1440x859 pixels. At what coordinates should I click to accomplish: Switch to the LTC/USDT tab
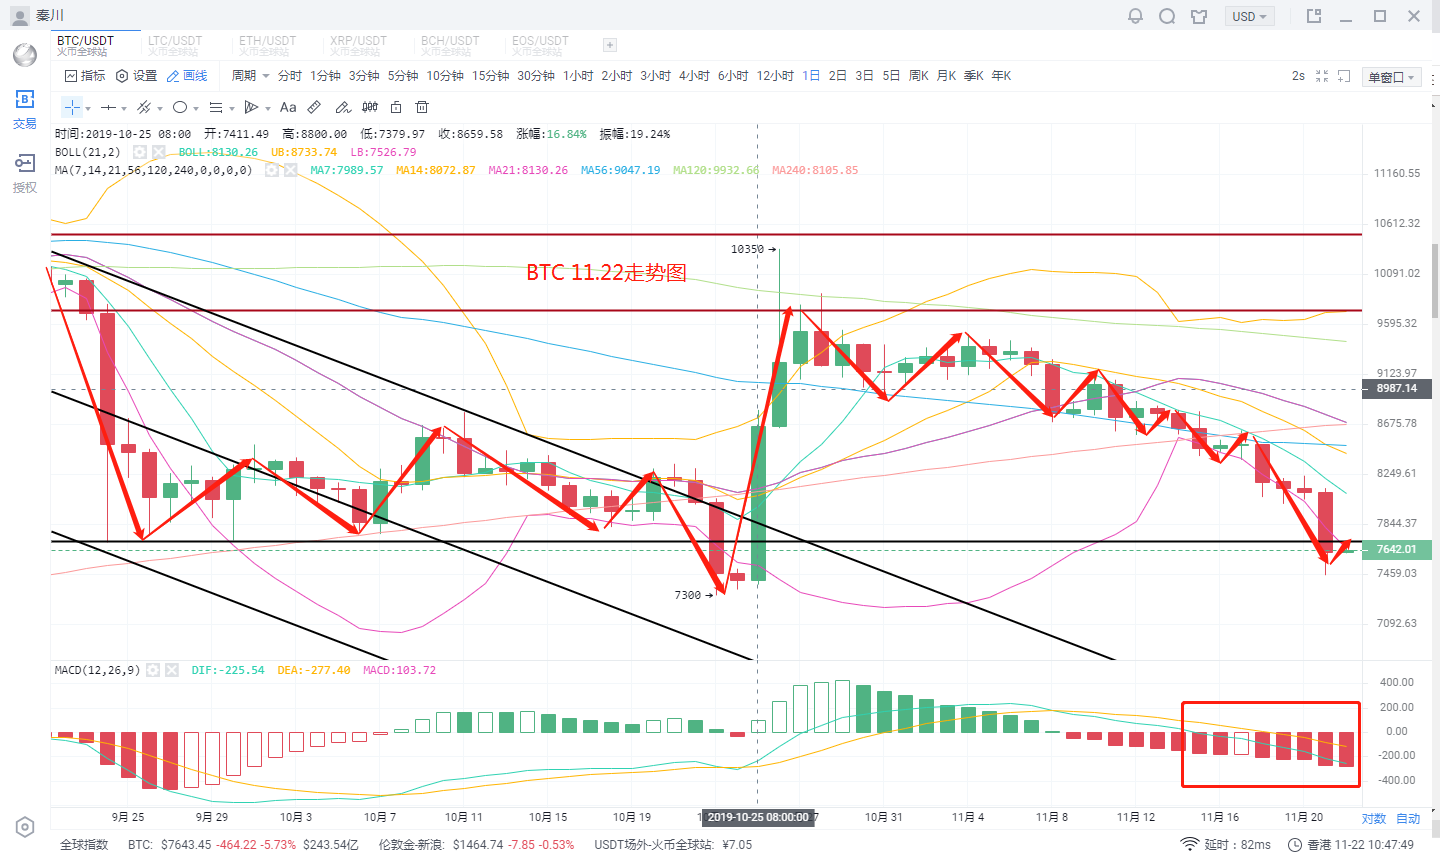pos(175,45)
